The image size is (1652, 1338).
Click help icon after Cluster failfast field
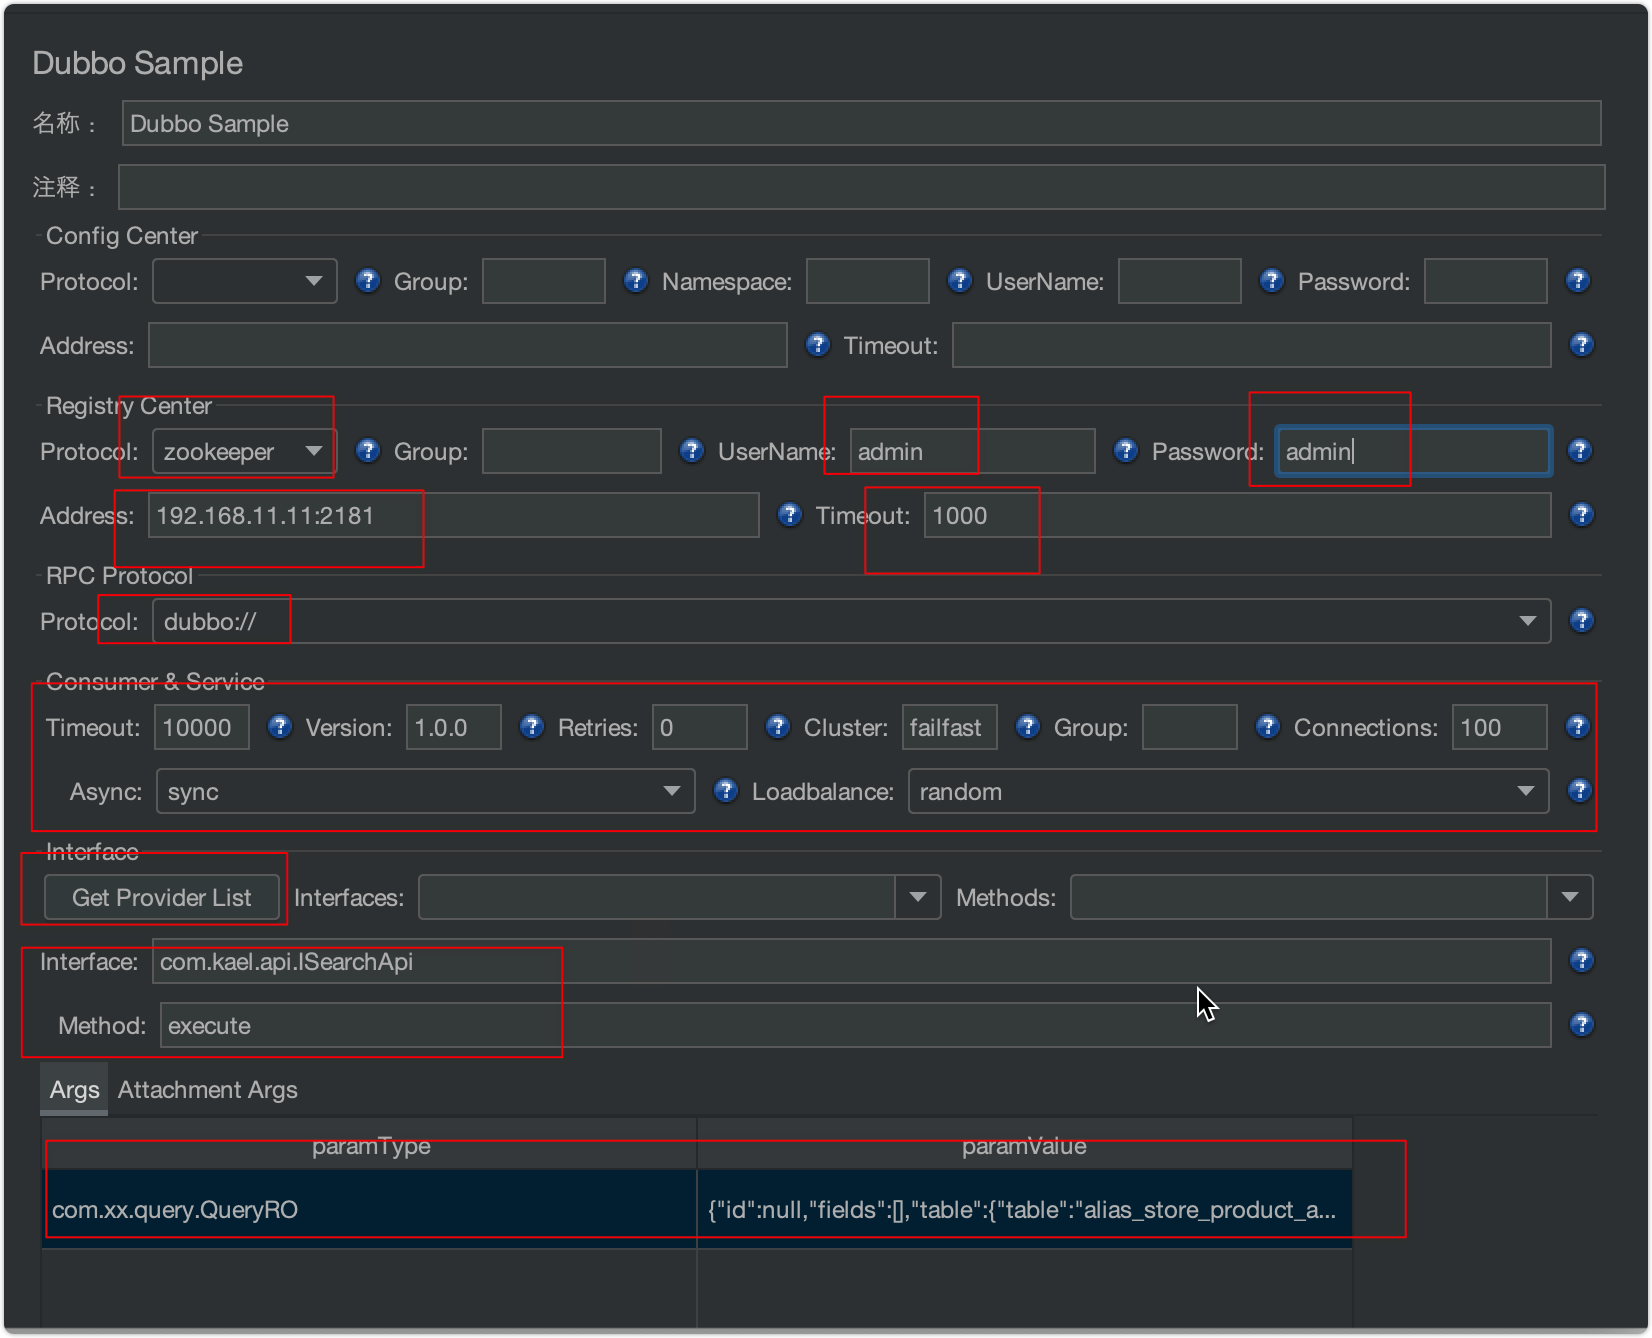[x=1028, y=727]
